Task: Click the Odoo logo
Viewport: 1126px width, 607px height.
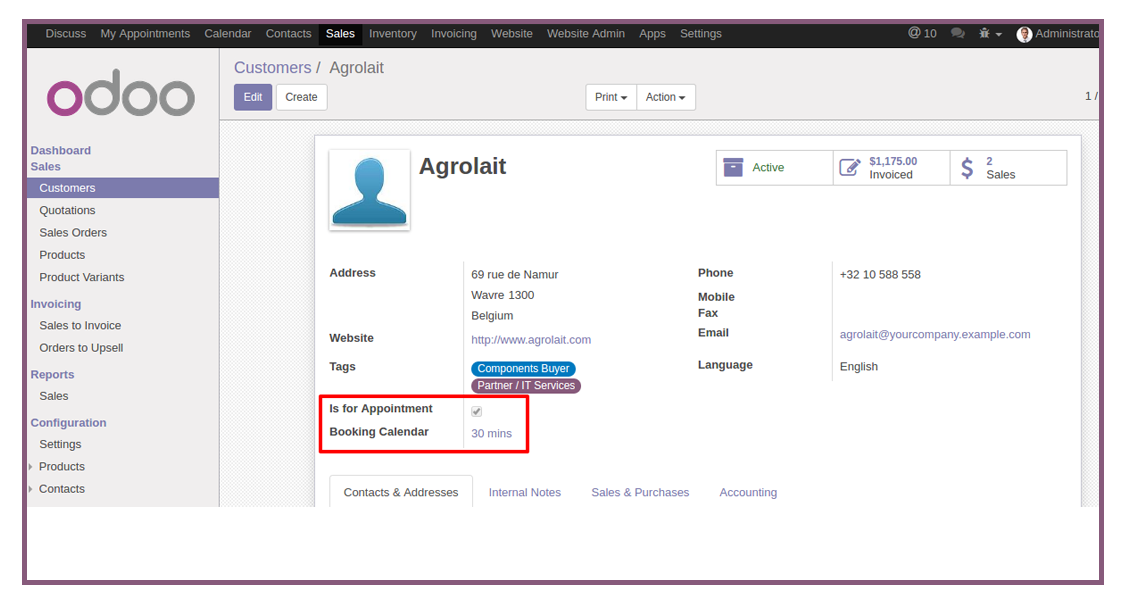Action: tap(121, 93)
